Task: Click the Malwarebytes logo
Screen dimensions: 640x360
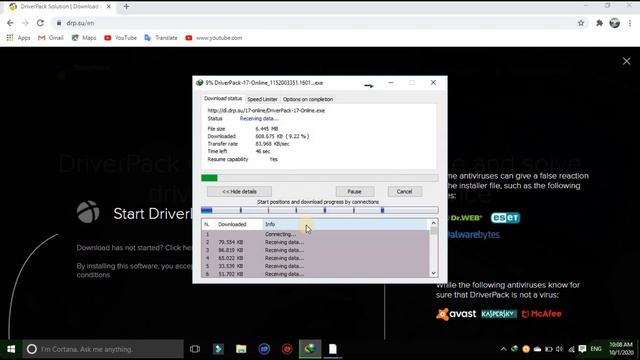Action: click(x=473, y=235)
